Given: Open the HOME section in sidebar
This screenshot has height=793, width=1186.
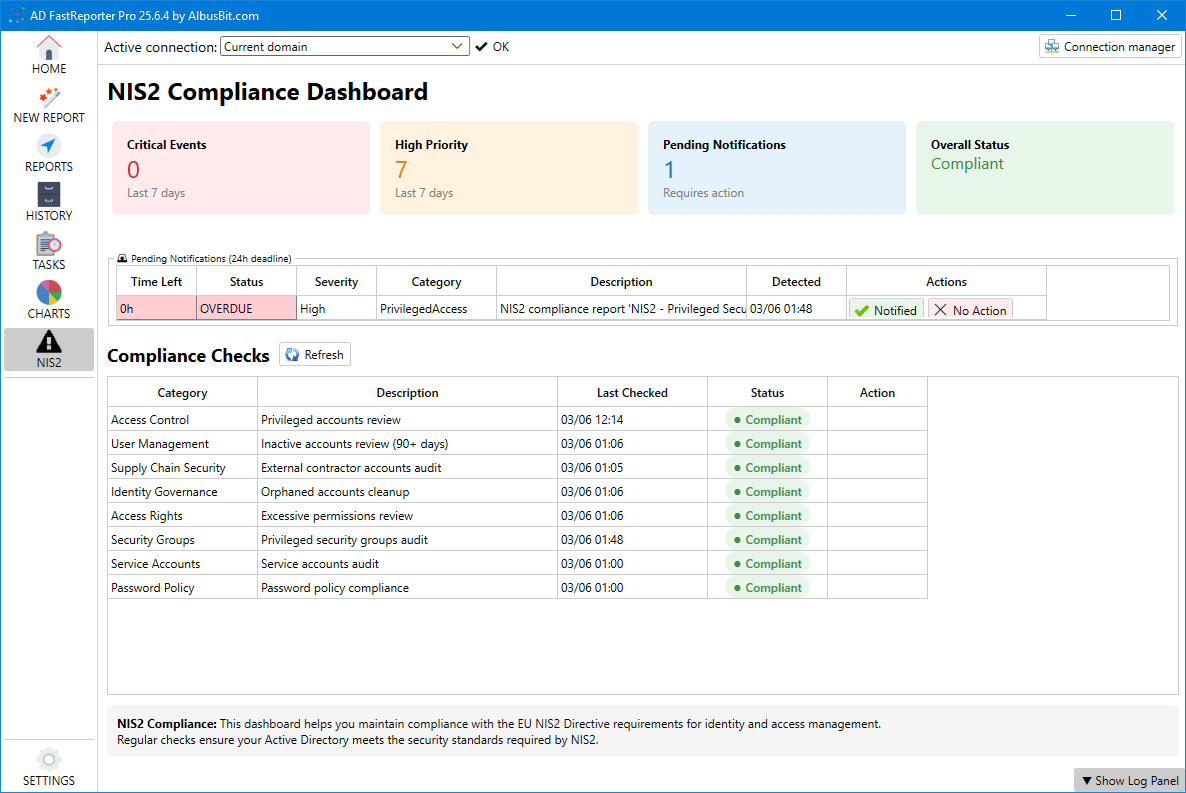Looking at the screenshot, I should tap(48, 55).
